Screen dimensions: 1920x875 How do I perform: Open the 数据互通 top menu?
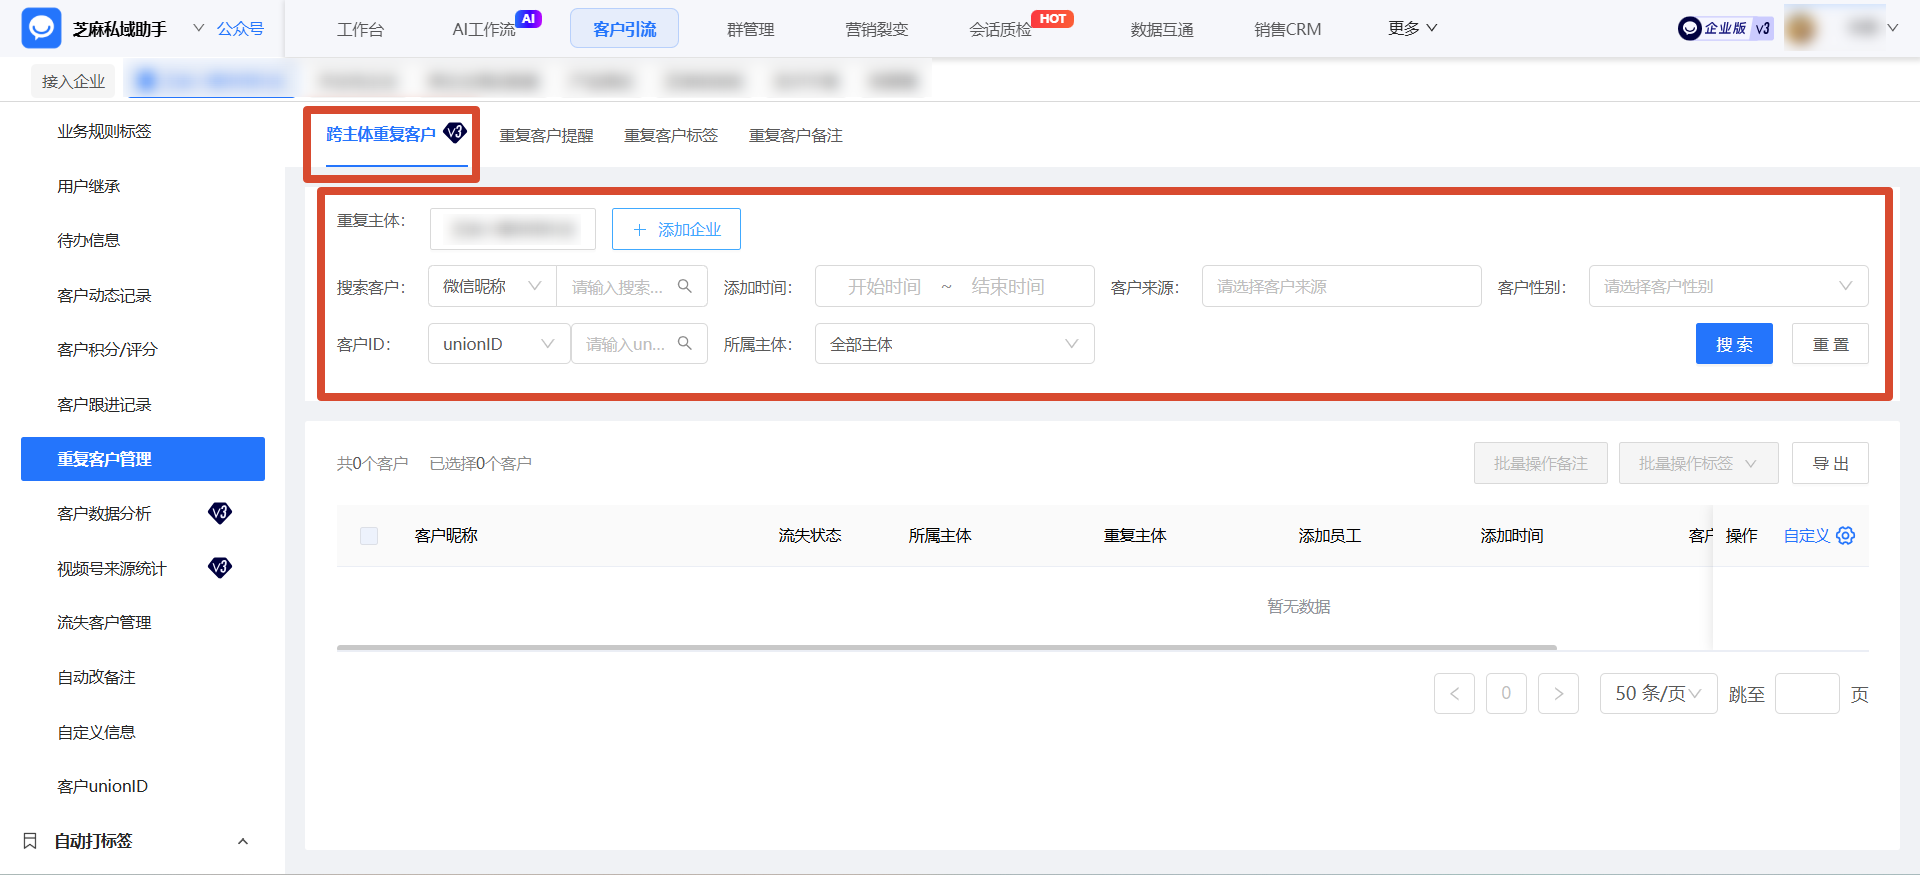click(1162, 29)
